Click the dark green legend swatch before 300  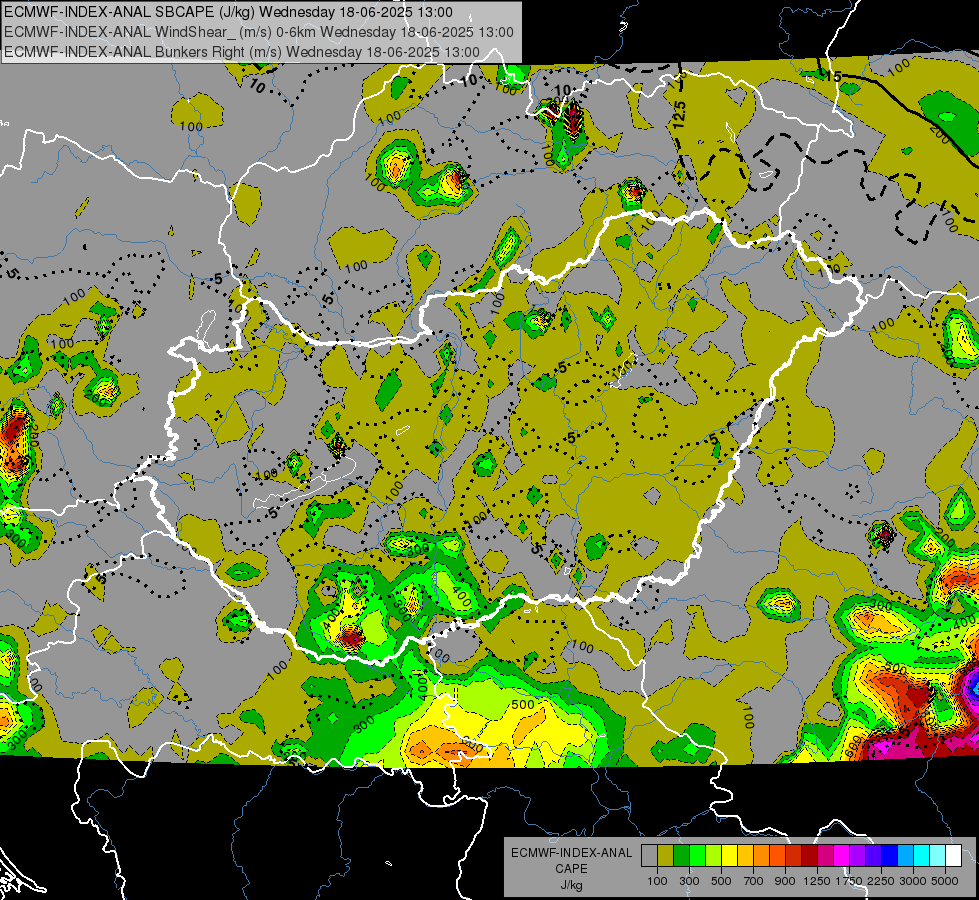(x=681, y=856)
